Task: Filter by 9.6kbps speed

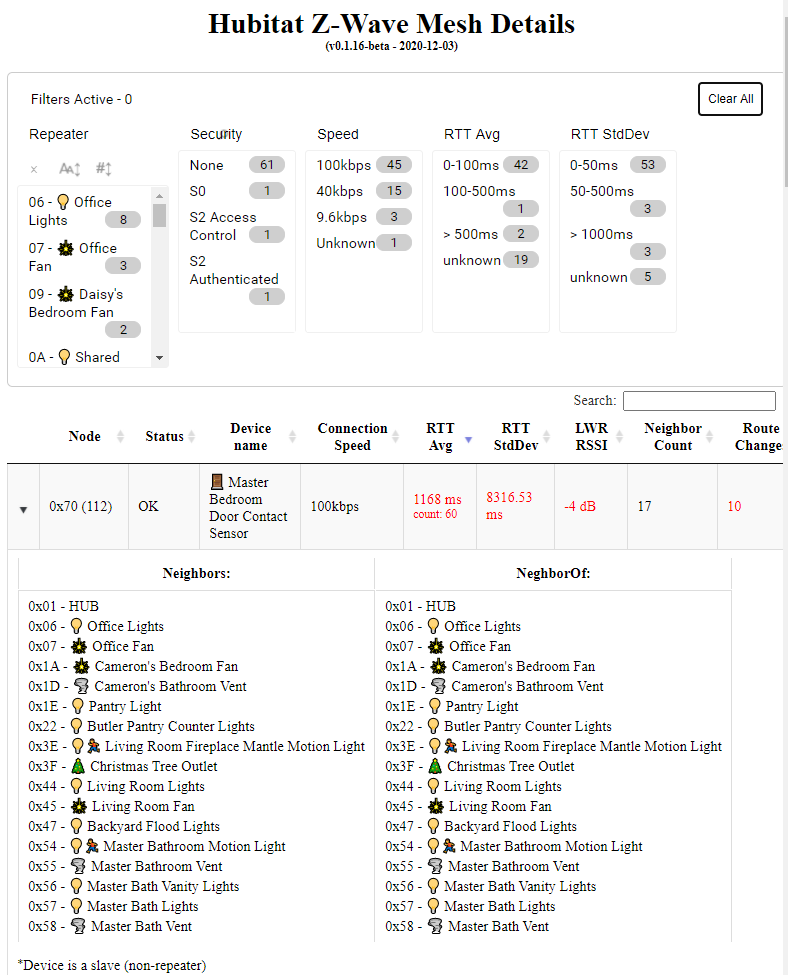Action: coord(363,217)
